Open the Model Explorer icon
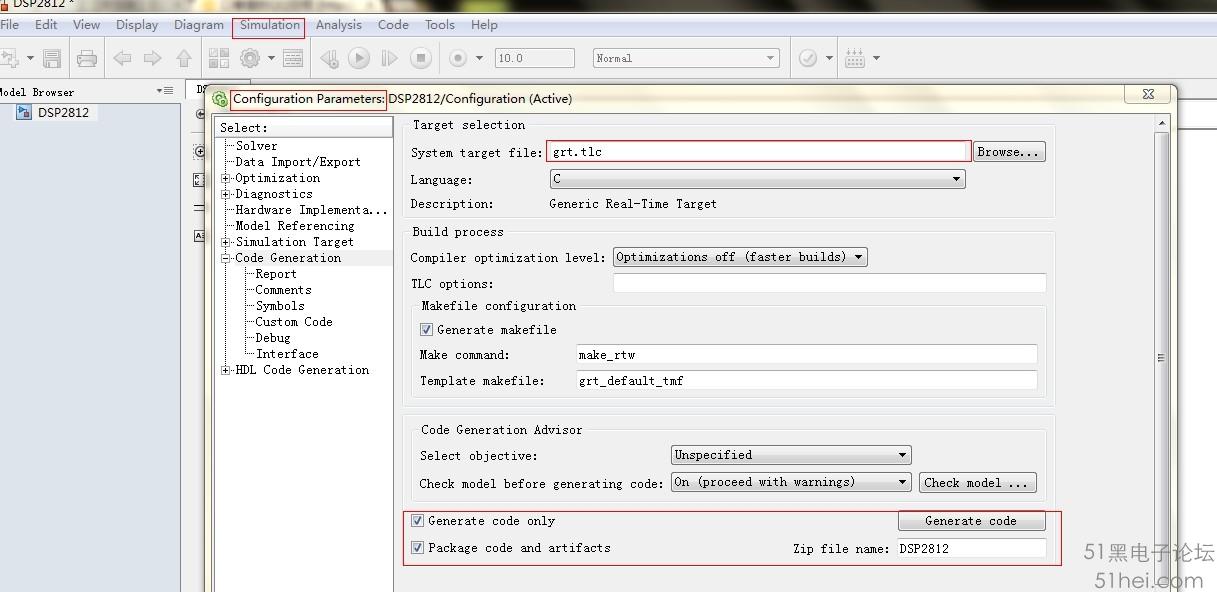The width and height of the screenshot is (1217, 592). coord(293,59)
